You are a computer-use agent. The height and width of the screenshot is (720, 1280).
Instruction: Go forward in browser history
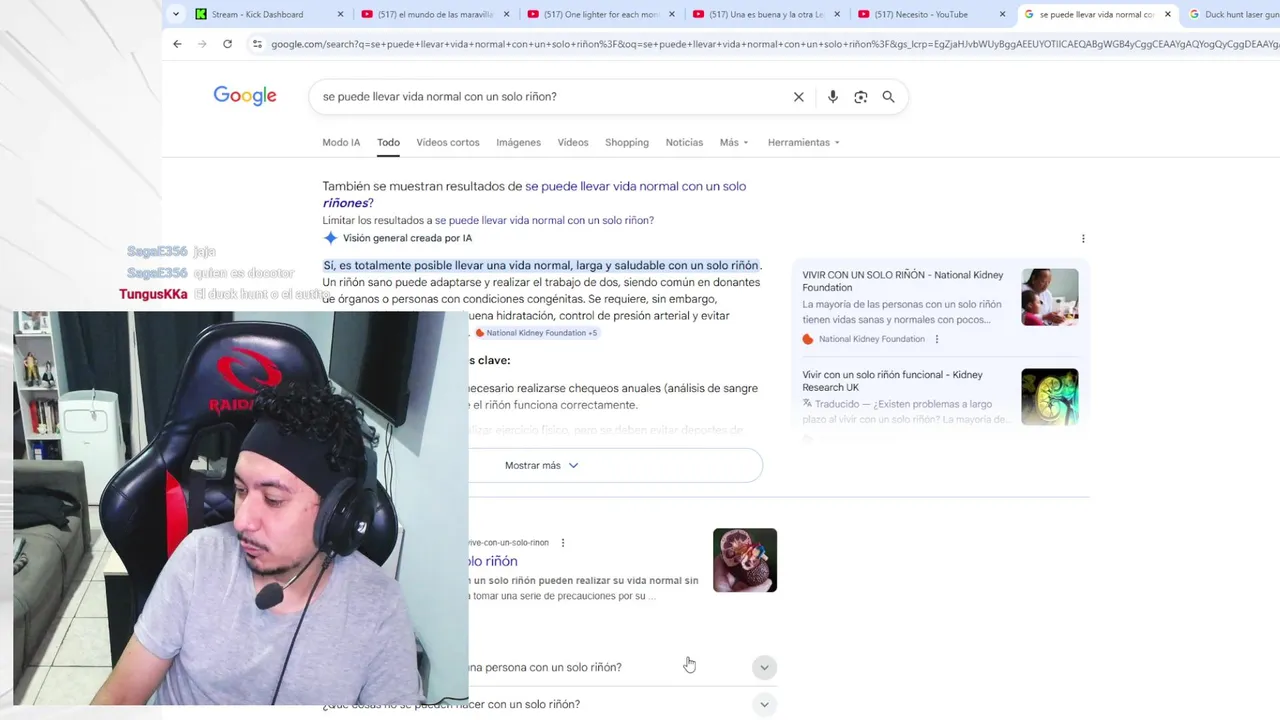click(202, 44)
